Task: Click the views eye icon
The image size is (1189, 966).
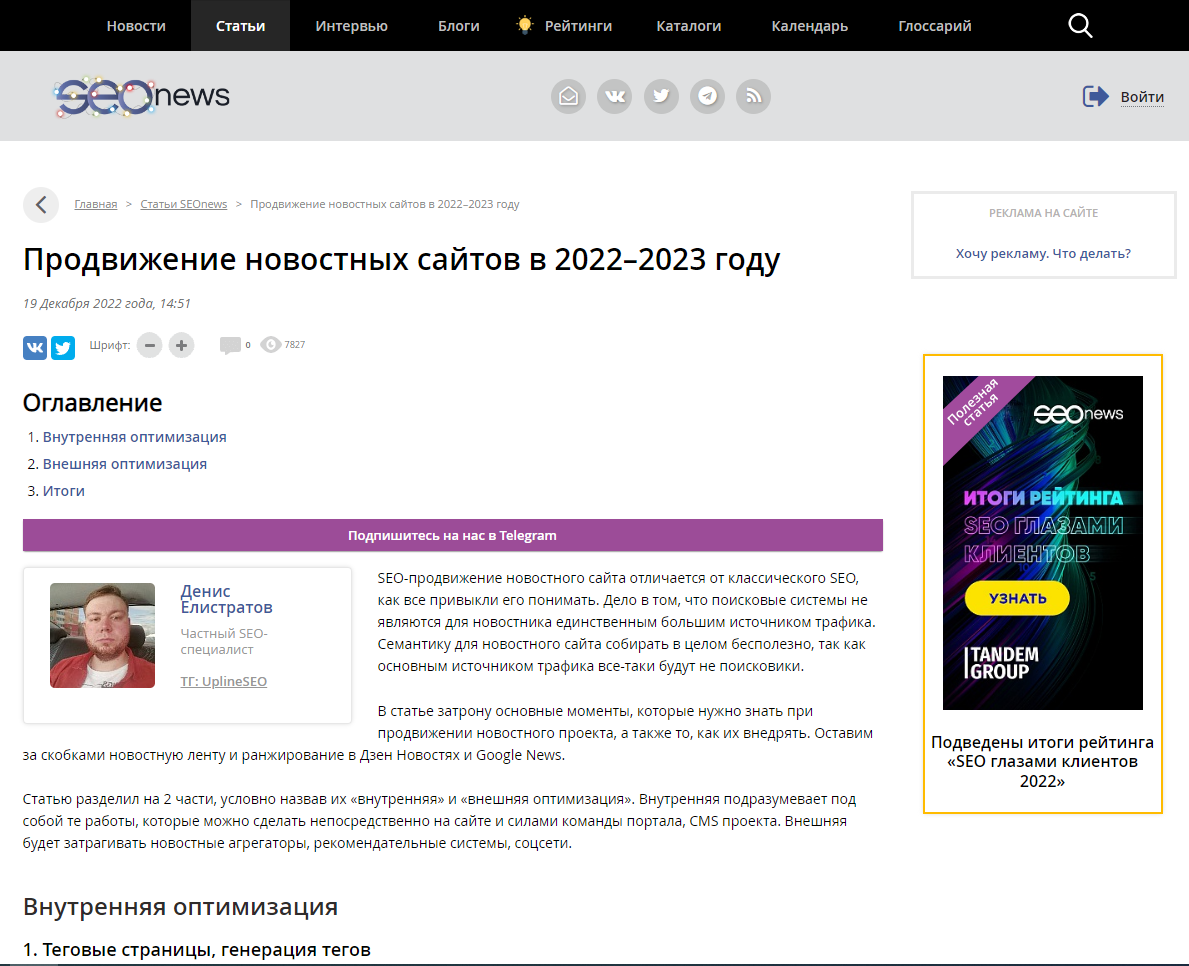Action: tap(270, 344)
